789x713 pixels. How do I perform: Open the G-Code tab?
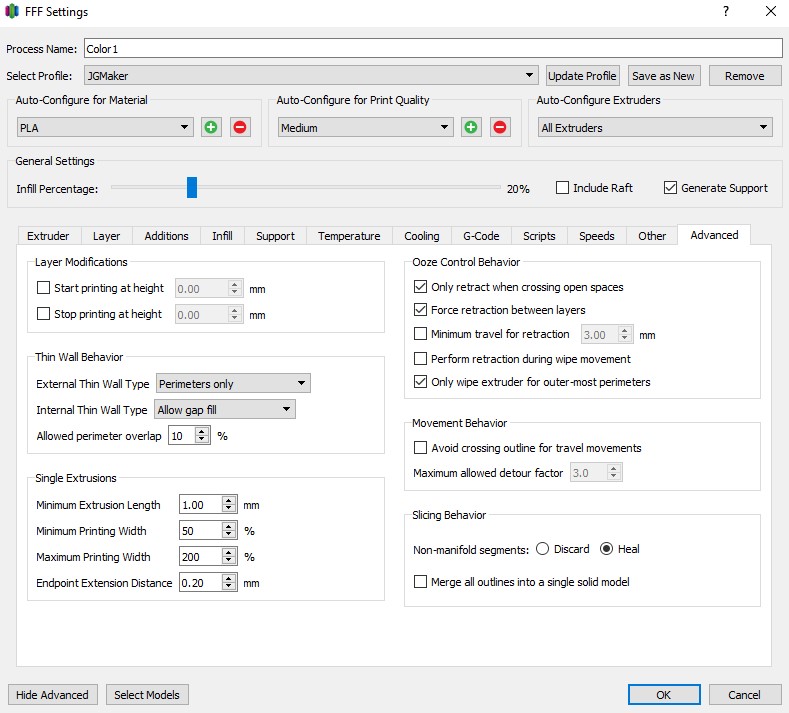[x=481, y=236]
